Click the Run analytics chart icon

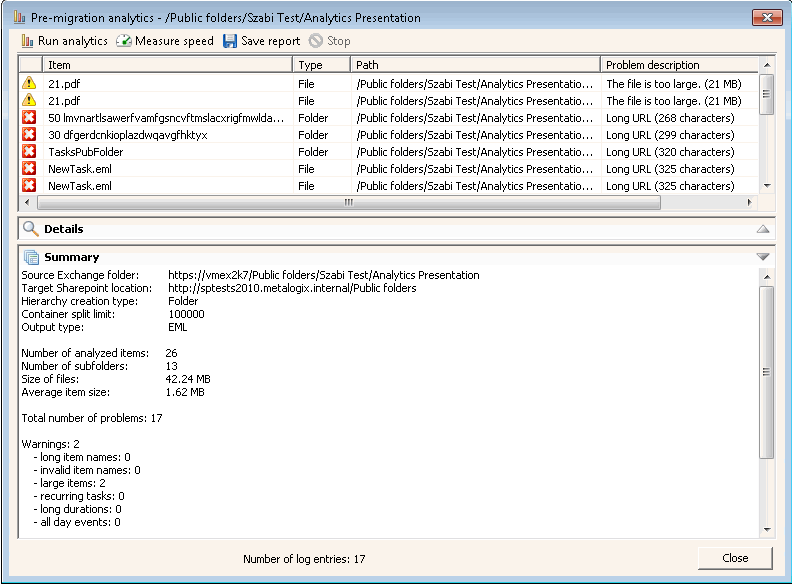[28, 41]
